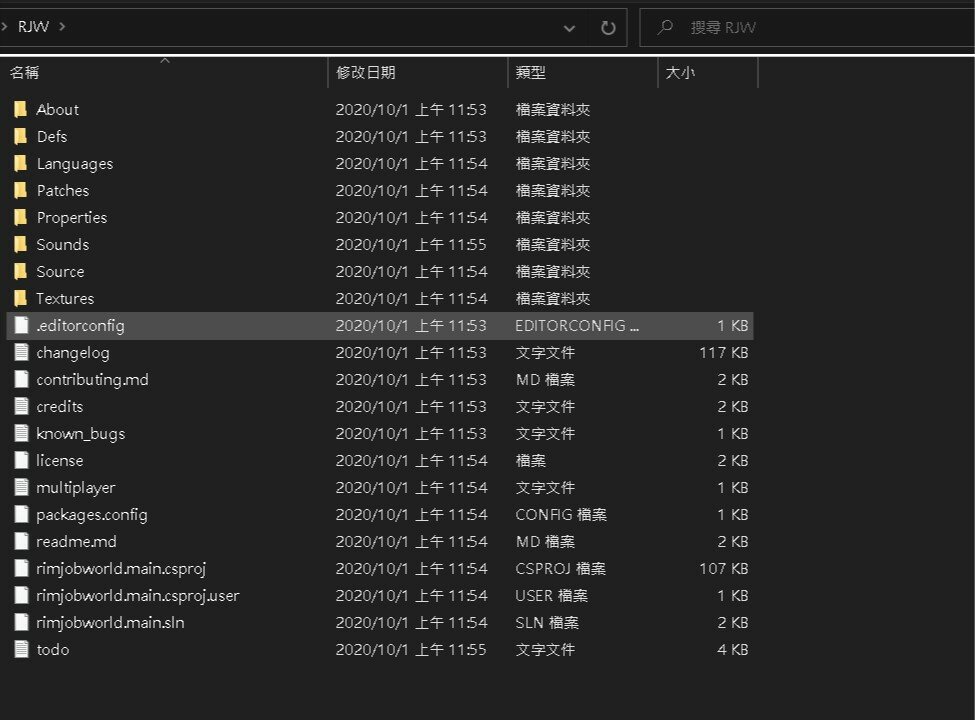The width and height of the screenshot is (975, 720).
Task: Select the Properties folder name
Action: coord(72,218)
